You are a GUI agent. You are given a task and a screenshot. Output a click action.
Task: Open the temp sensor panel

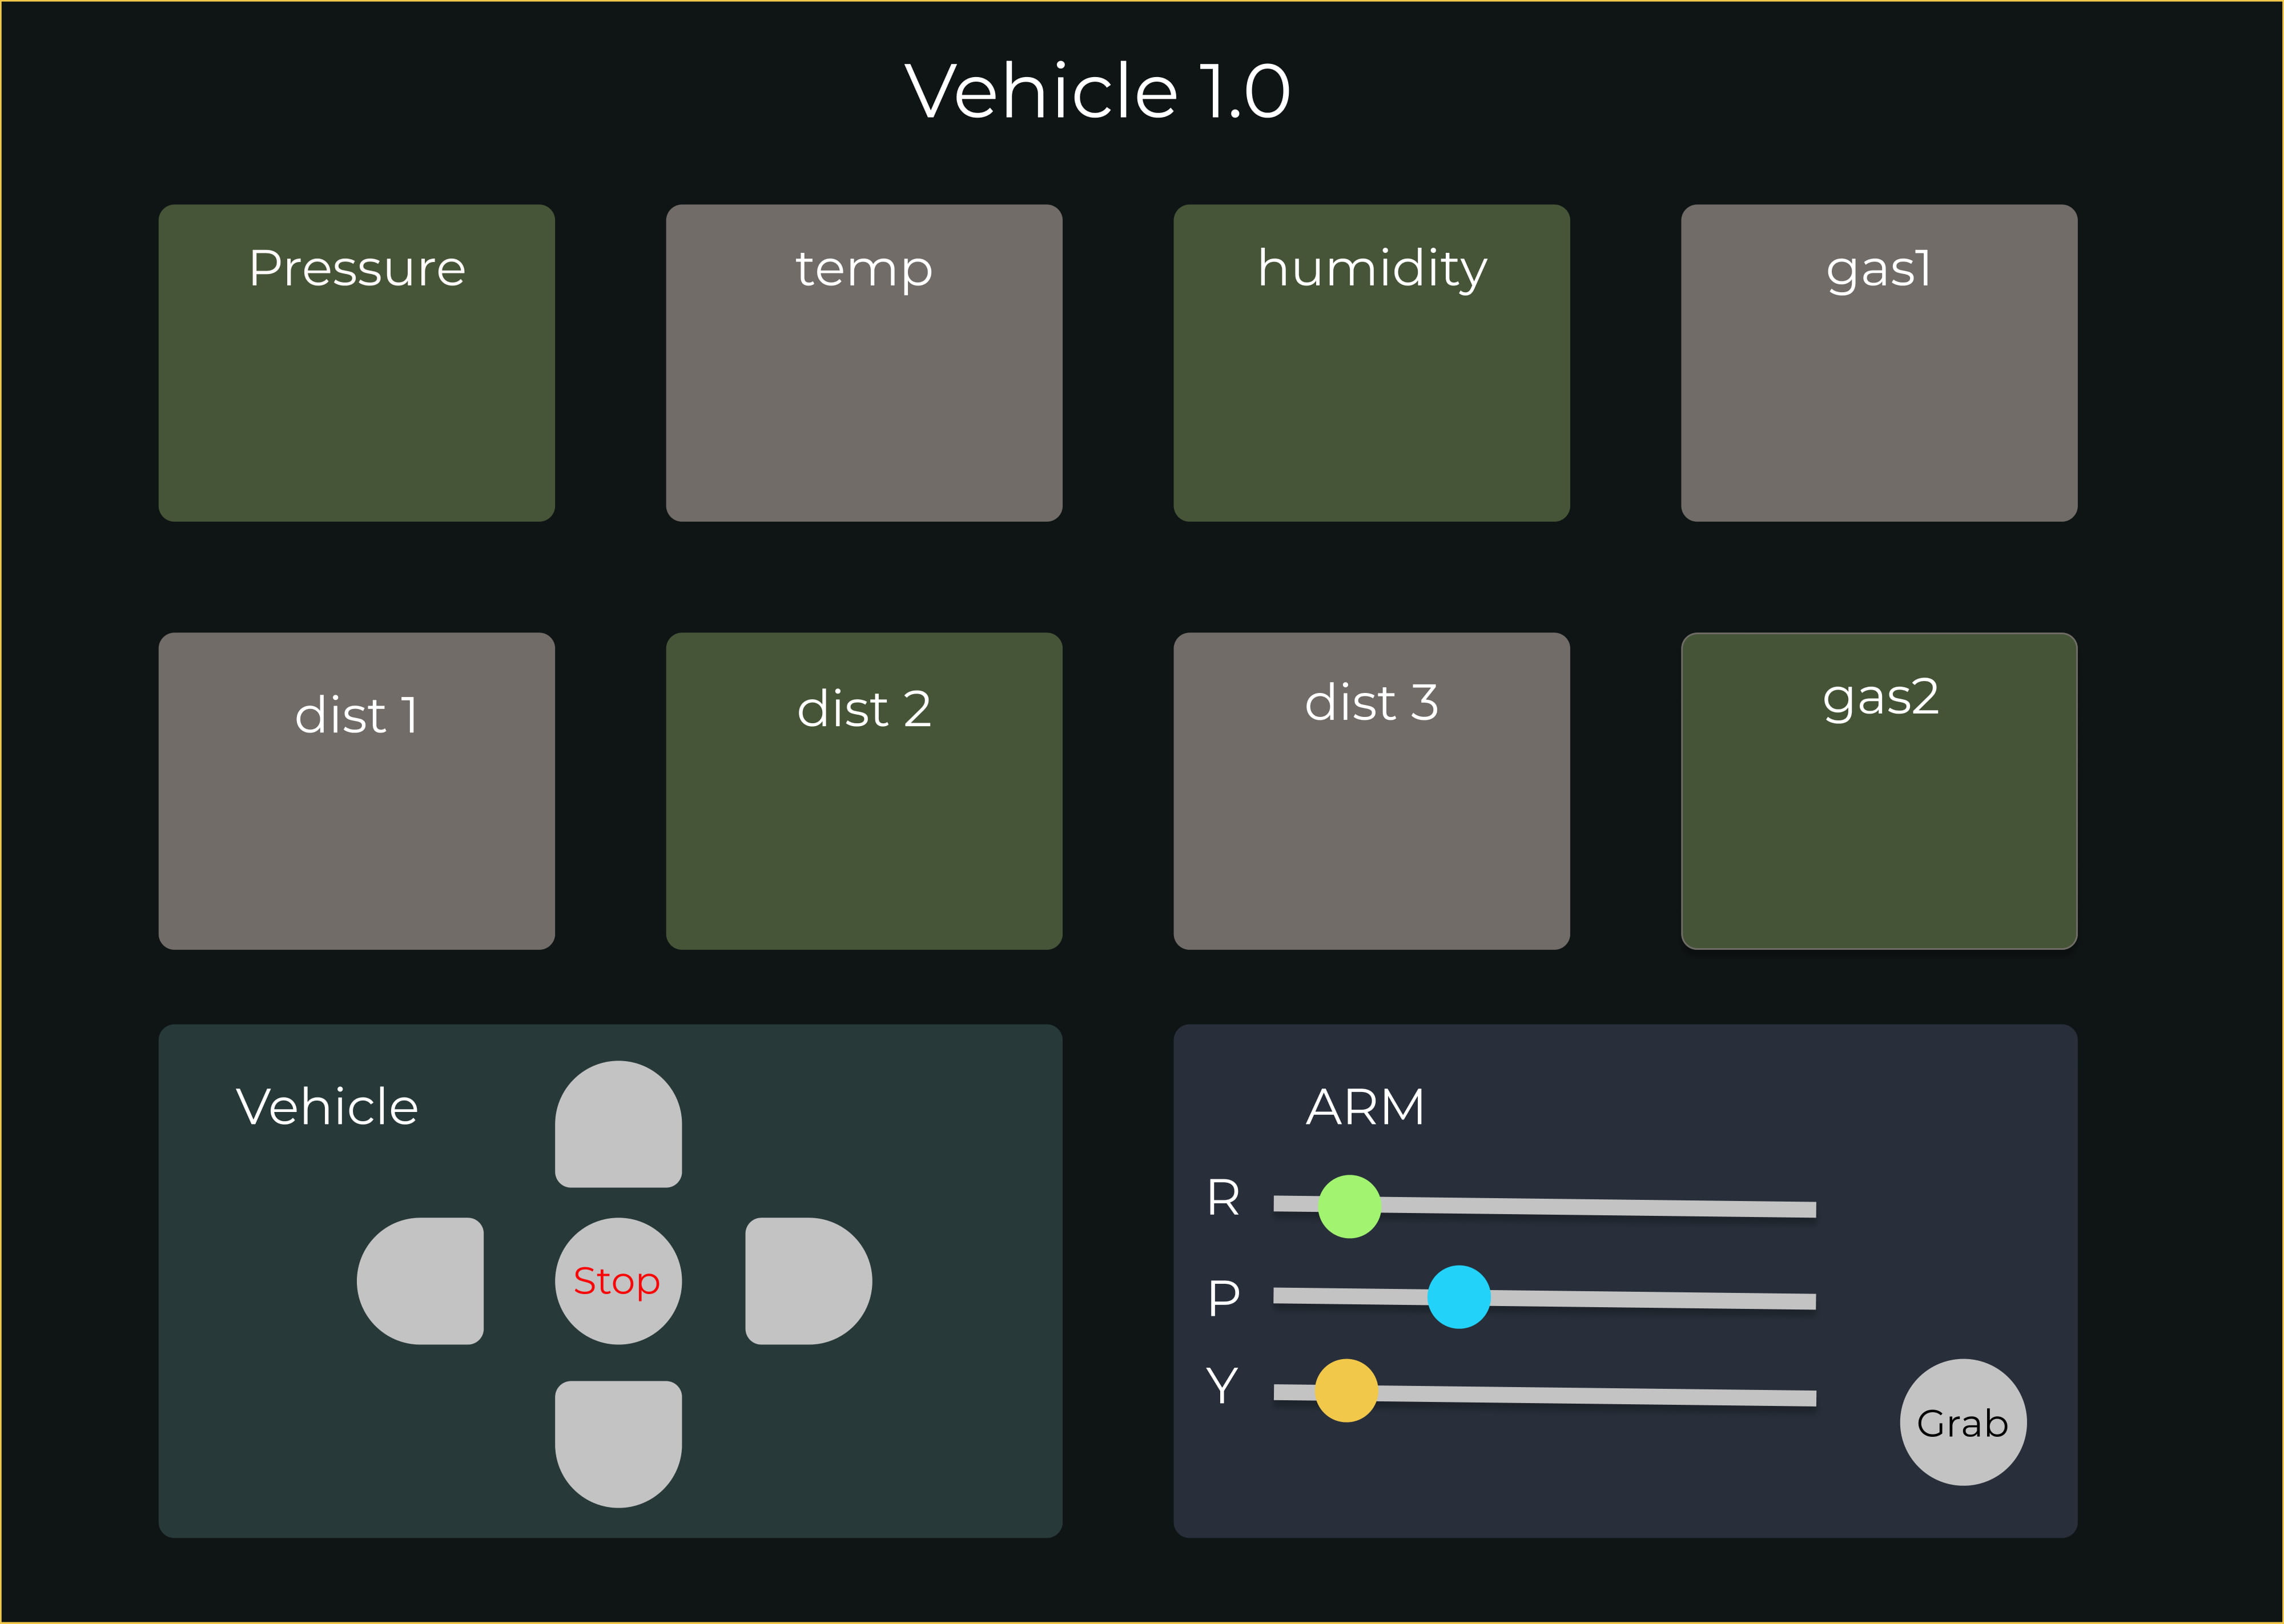click(x=864, y=362)
